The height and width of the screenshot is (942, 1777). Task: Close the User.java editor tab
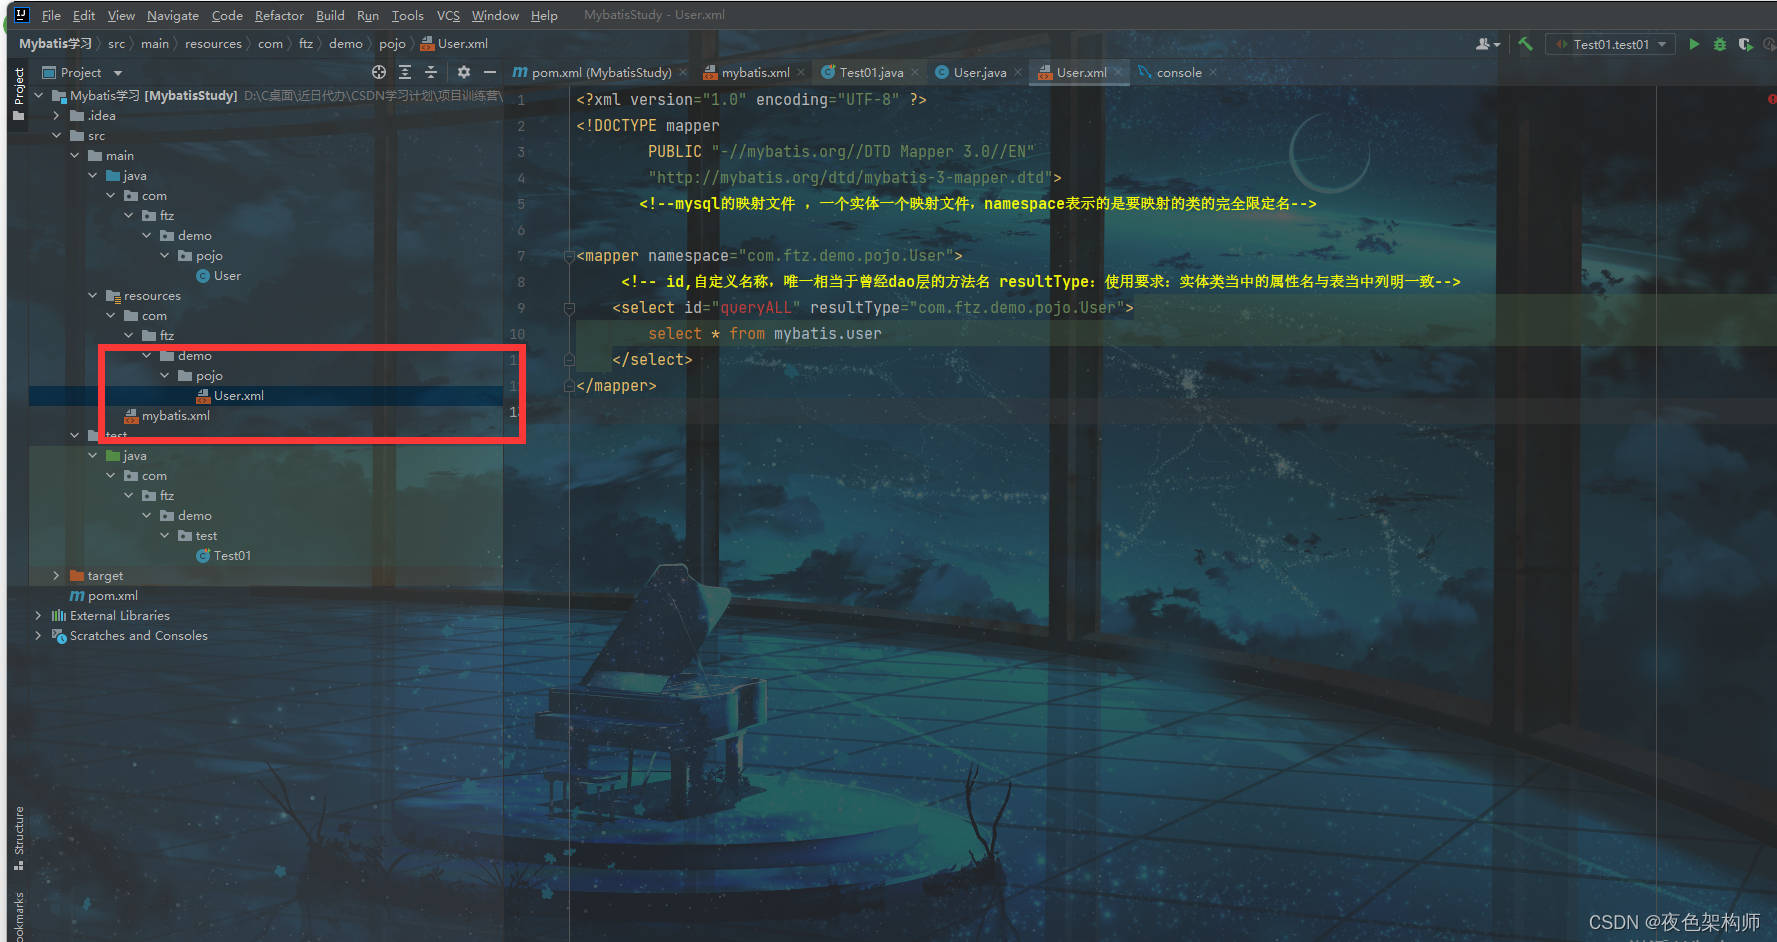1018,72
